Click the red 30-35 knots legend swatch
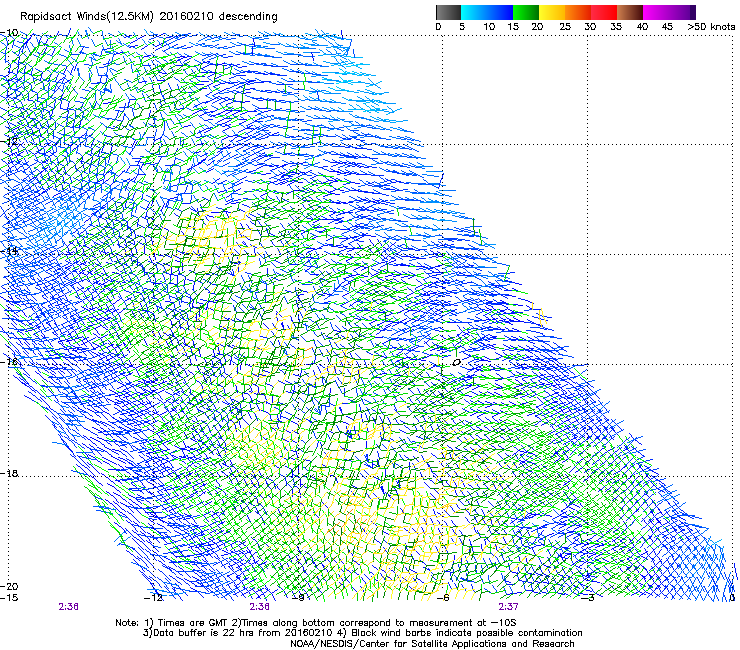 [x=604, y=12]
